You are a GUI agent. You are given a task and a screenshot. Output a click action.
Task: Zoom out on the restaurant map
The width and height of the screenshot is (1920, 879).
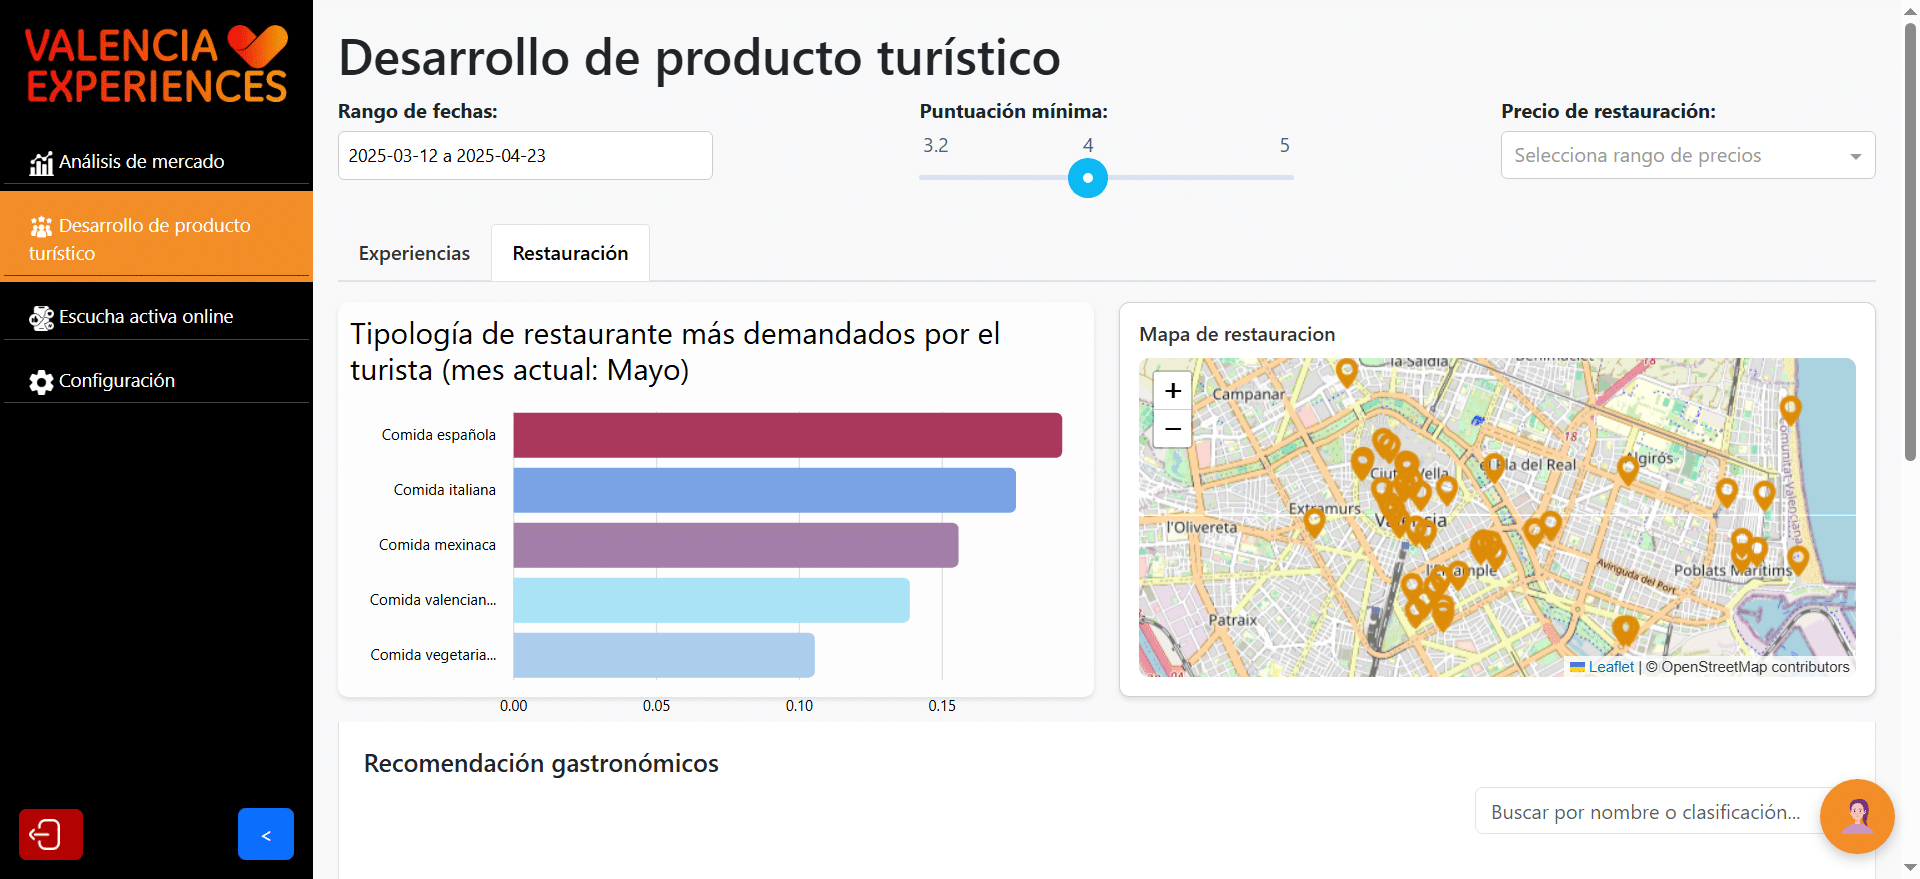tap(1172, 429)
